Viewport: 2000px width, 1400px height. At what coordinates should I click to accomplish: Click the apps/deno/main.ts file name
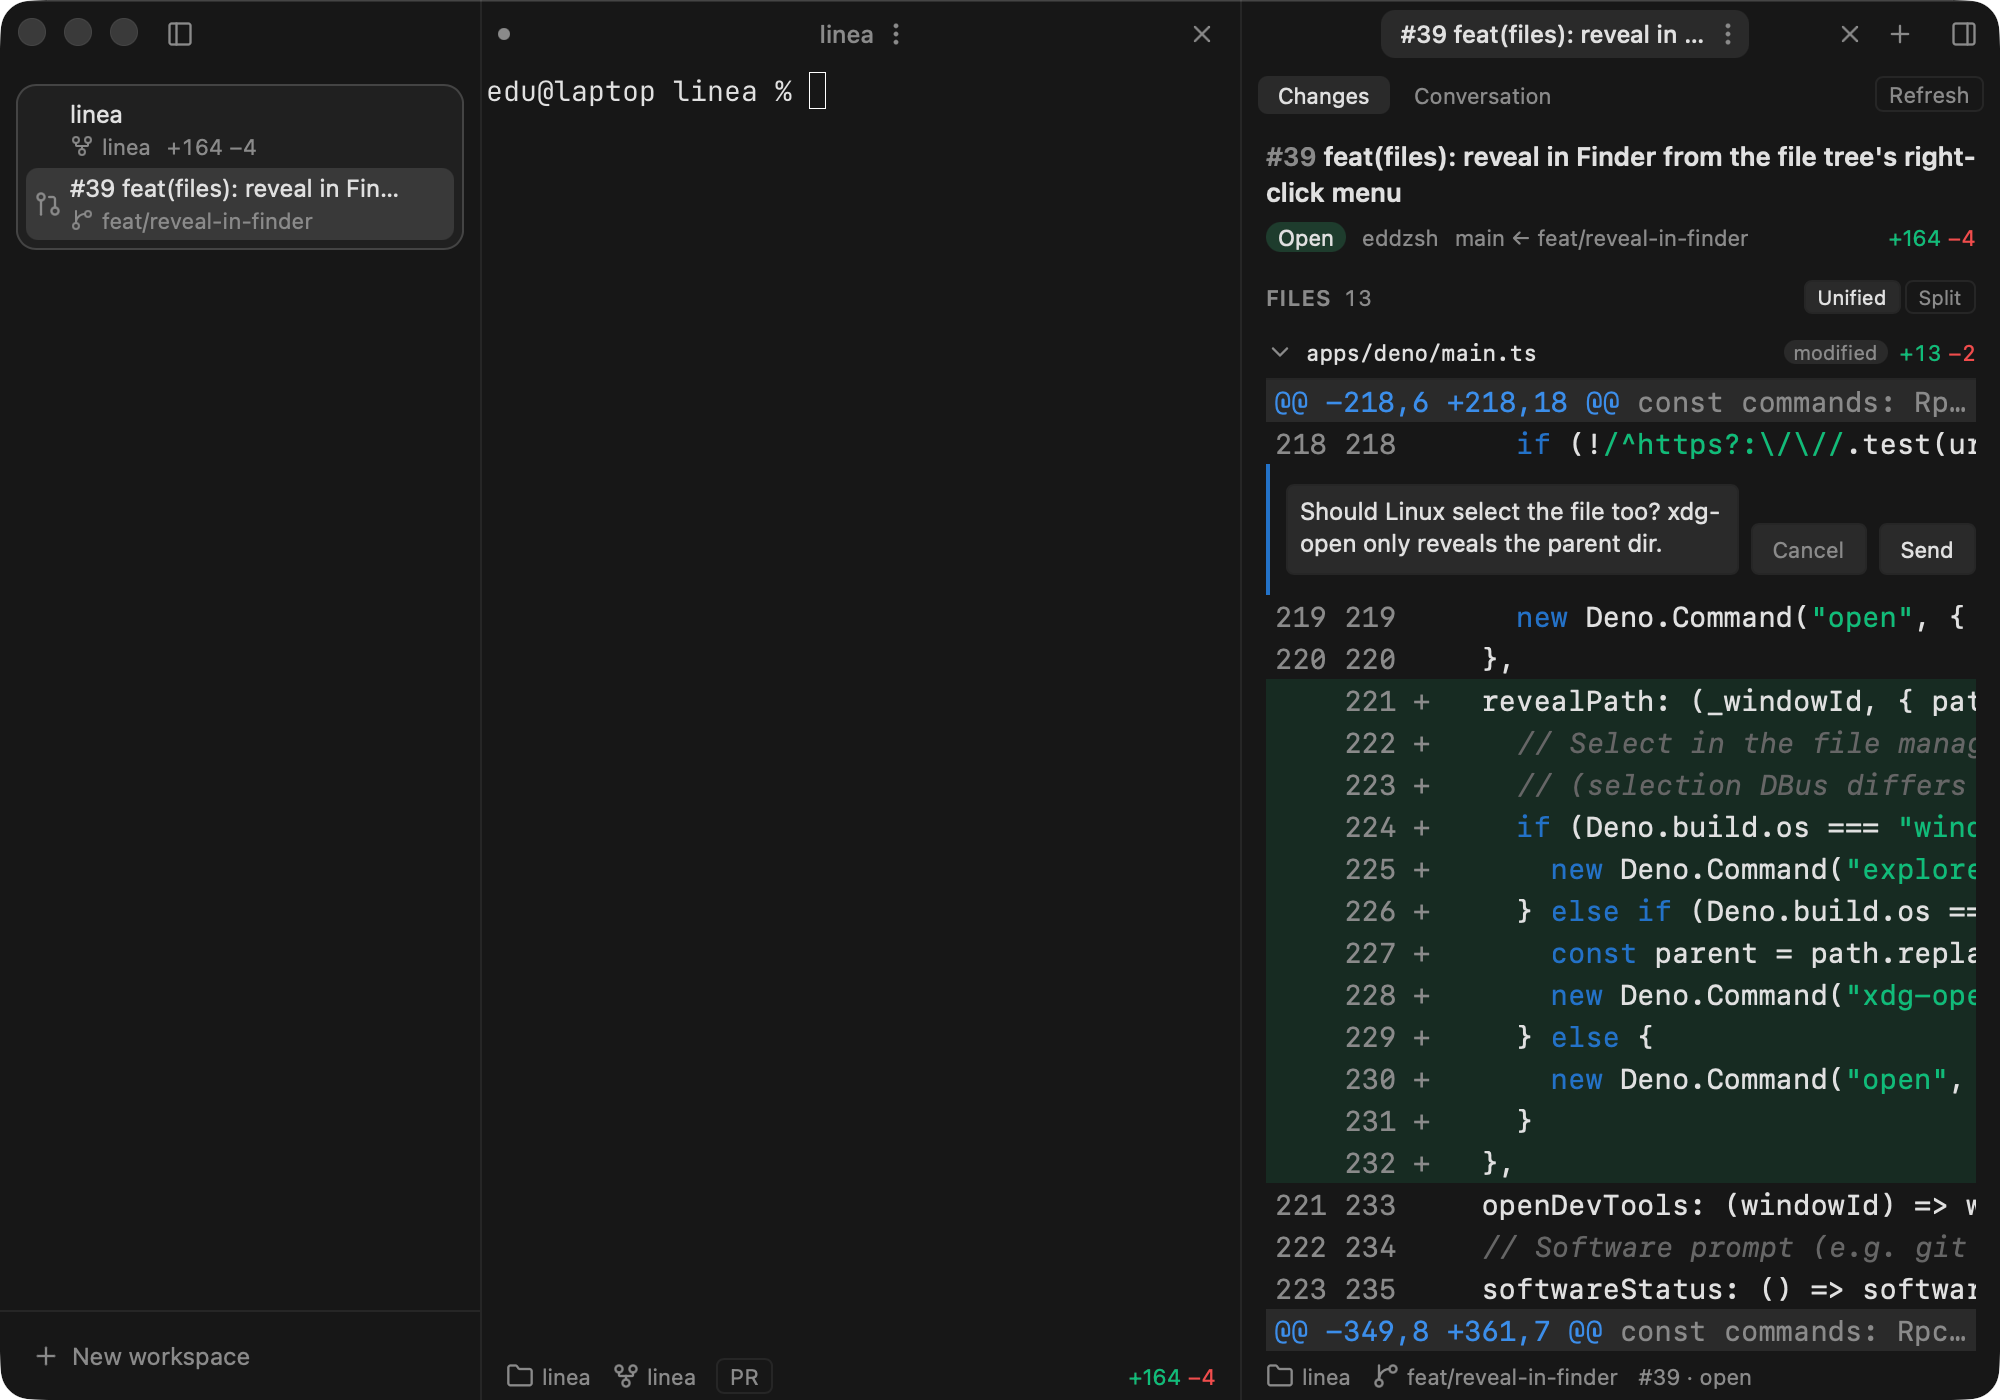(x=1421, y=352)
